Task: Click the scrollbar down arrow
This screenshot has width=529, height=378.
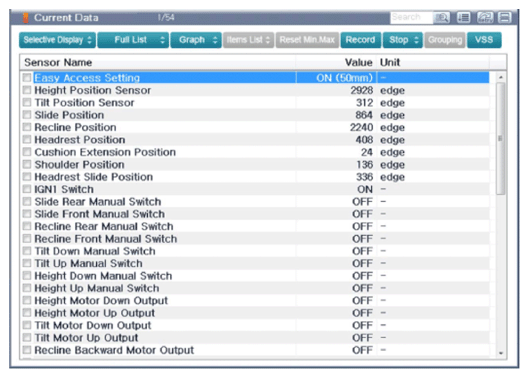Action: tap(501, 353)
